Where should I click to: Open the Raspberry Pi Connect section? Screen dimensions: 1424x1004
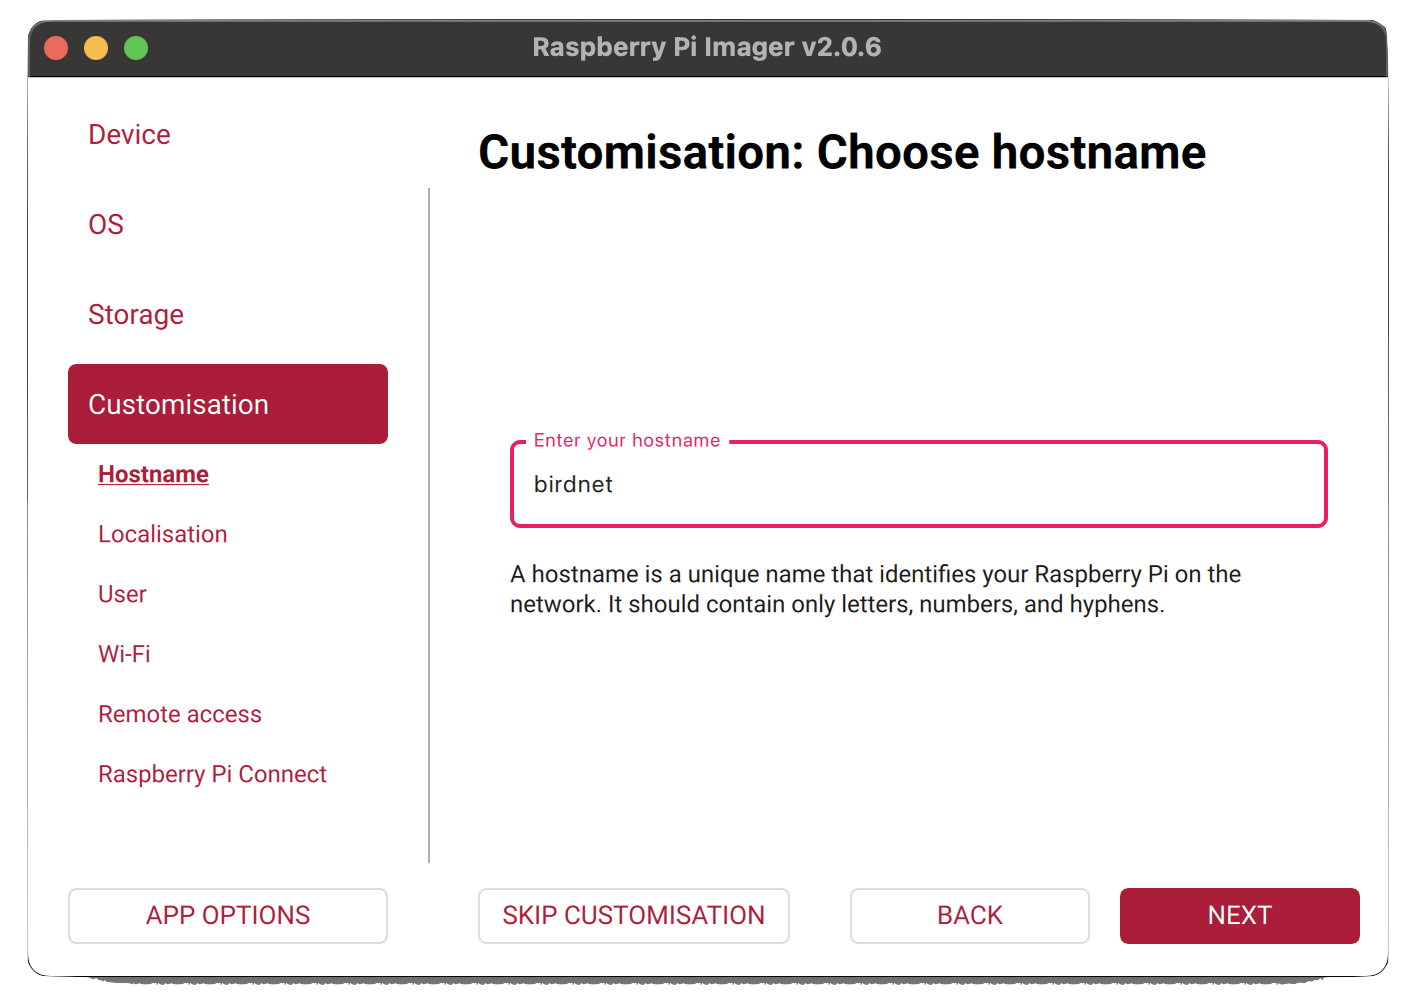[212, 773]
